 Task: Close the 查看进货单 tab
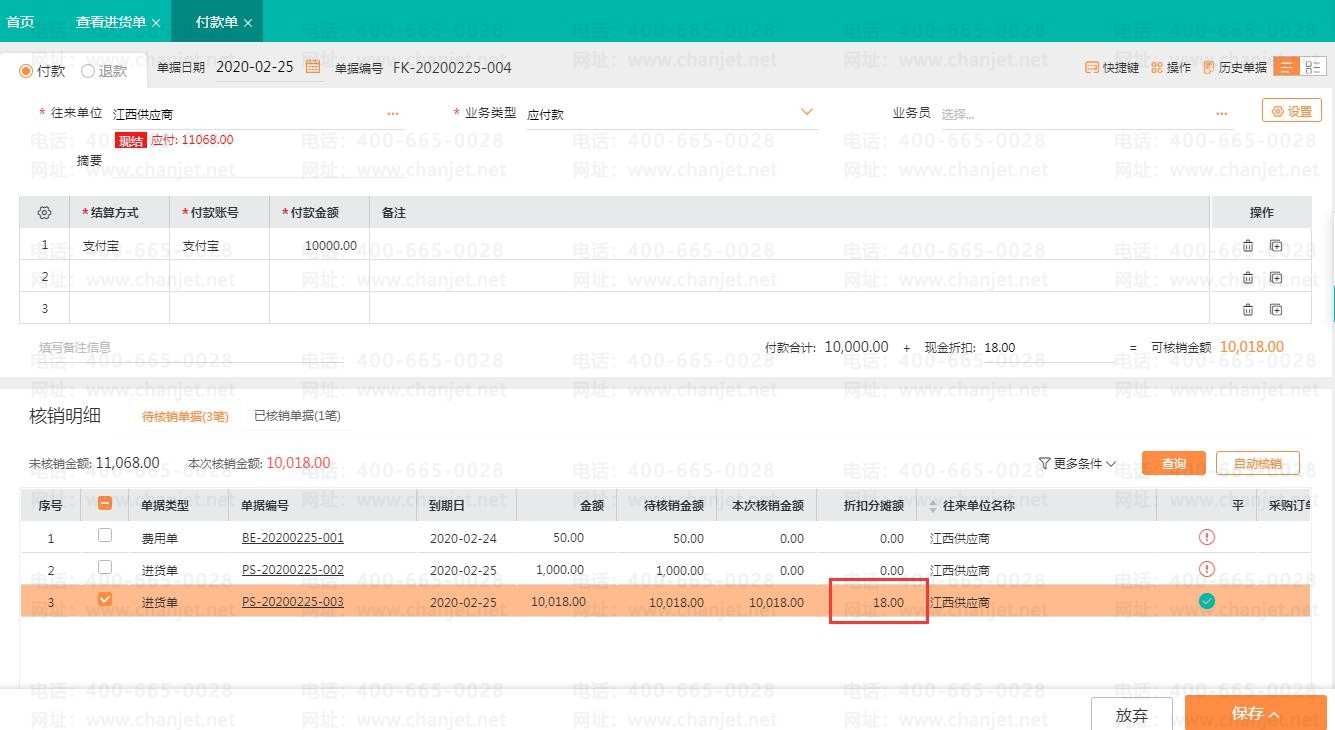156,22
